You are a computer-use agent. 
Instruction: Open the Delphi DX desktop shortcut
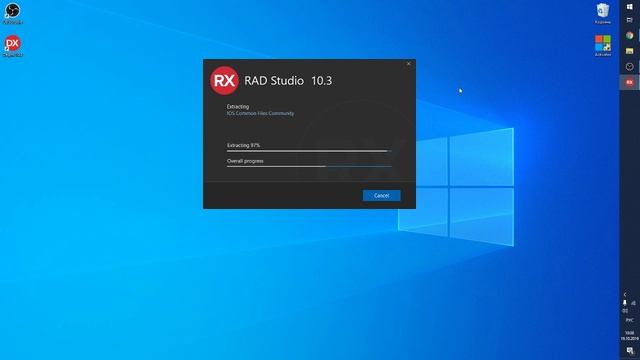(x=12, y=46)
